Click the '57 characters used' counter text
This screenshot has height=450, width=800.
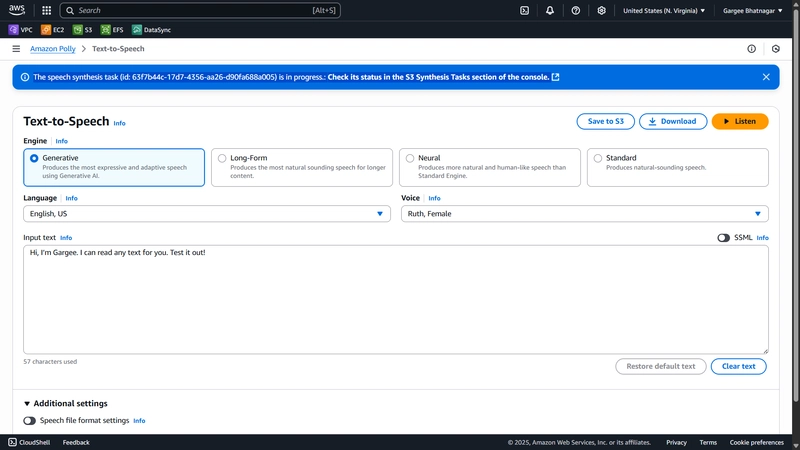50,361
